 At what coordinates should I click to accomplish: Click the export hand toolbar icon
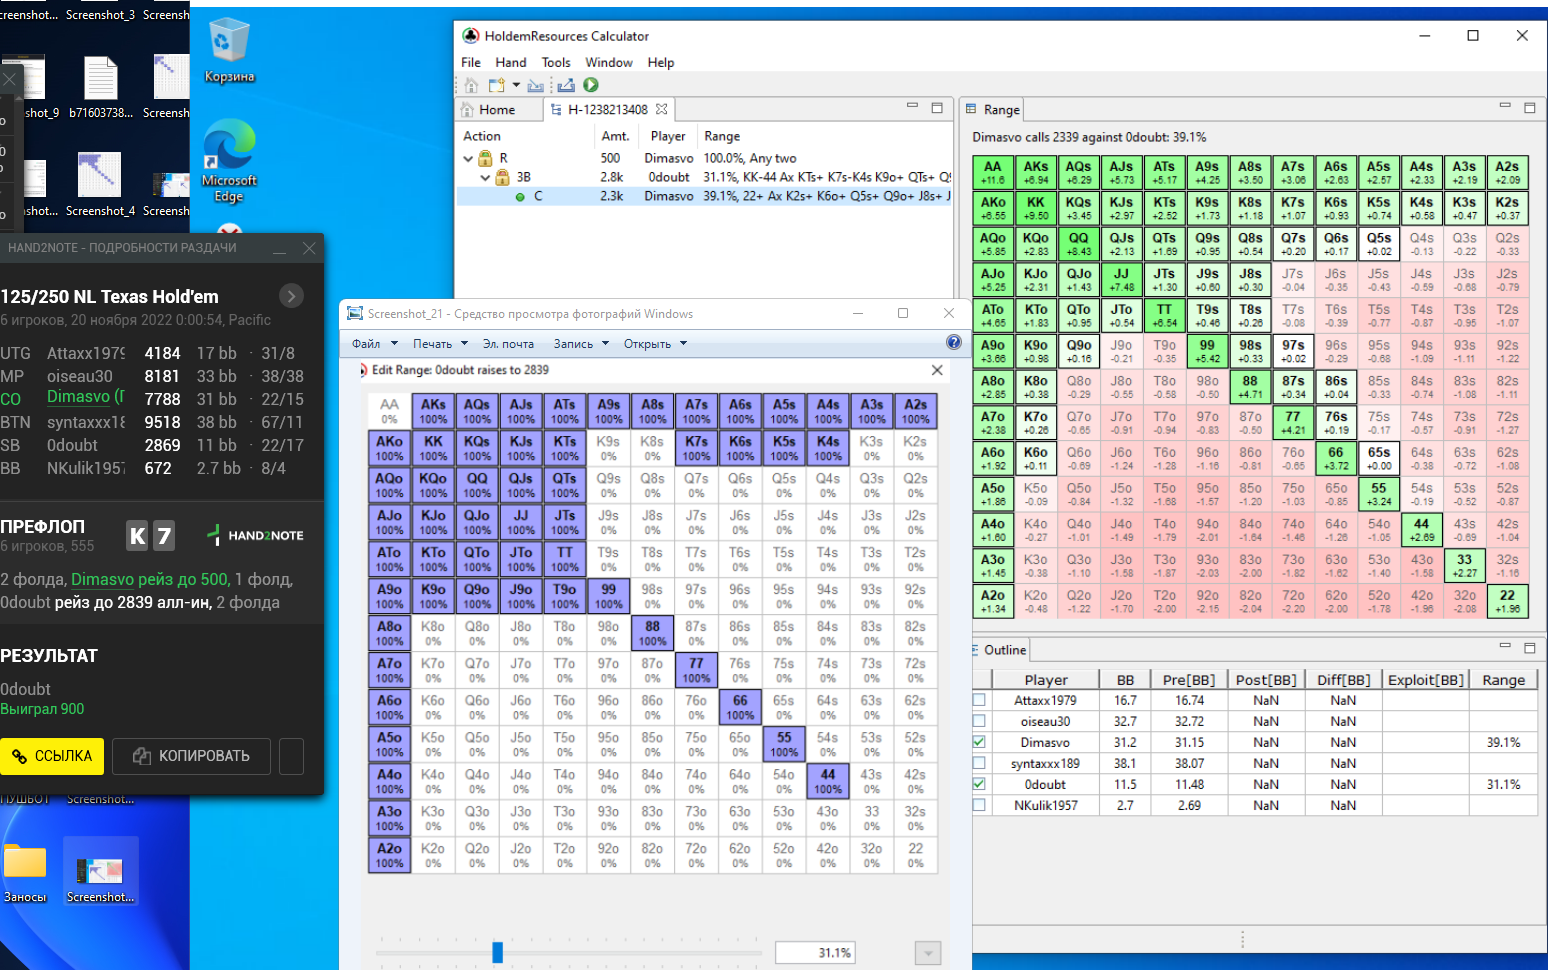(x=566, y=86)
